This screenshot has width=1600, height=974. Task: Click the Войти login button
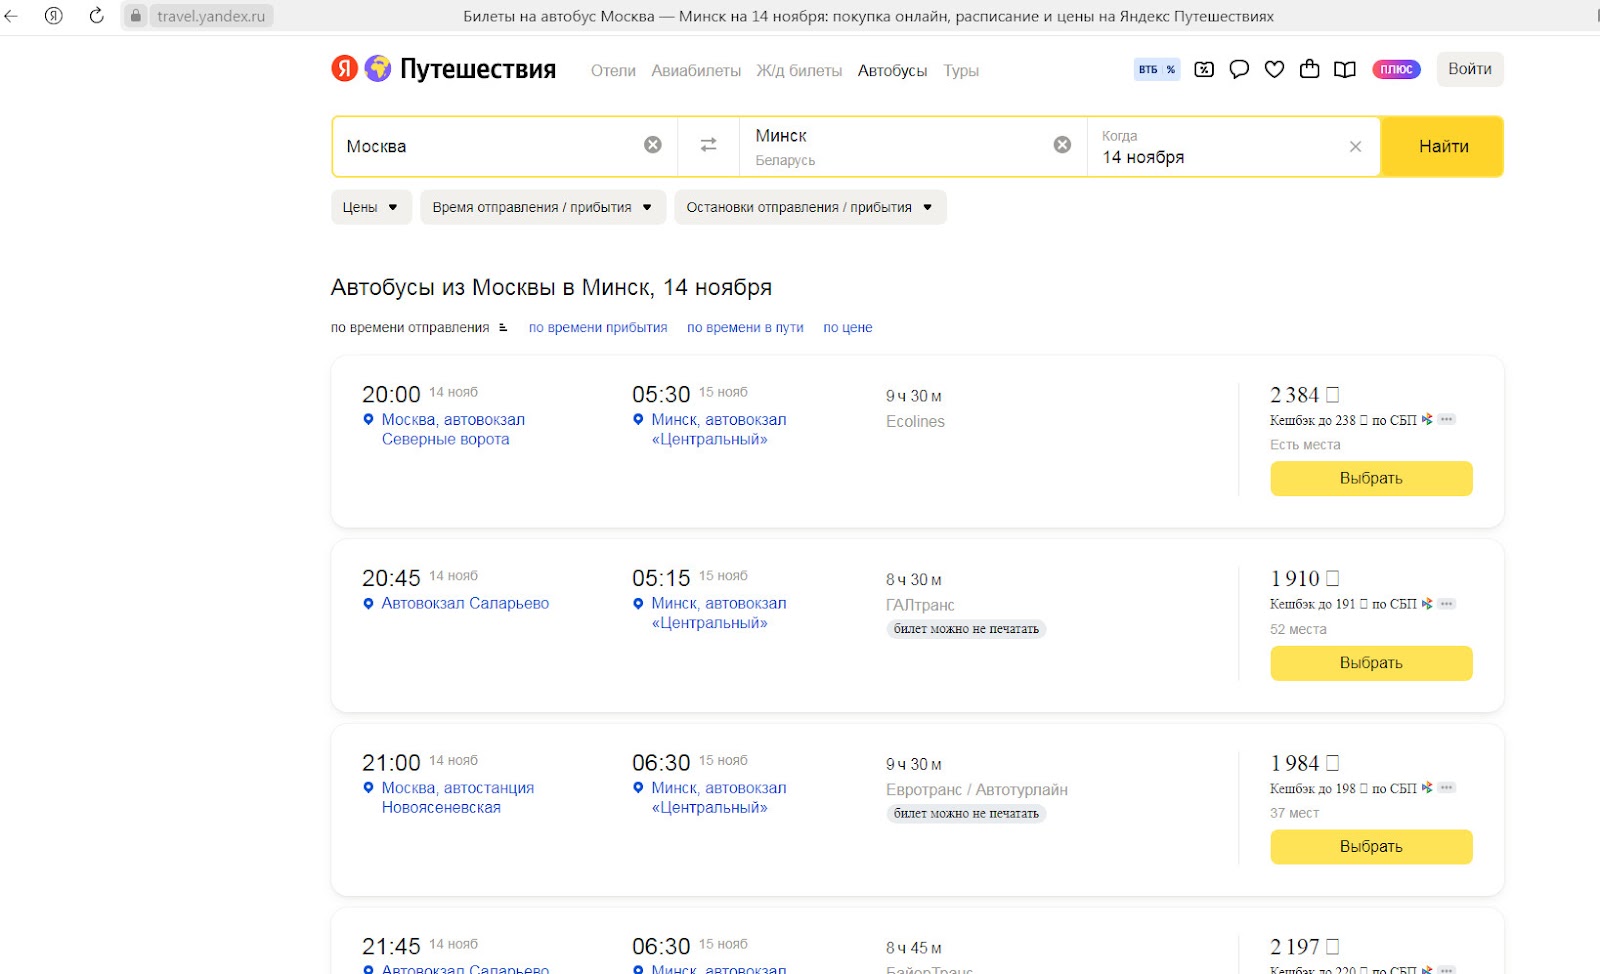click(1470, 69)
